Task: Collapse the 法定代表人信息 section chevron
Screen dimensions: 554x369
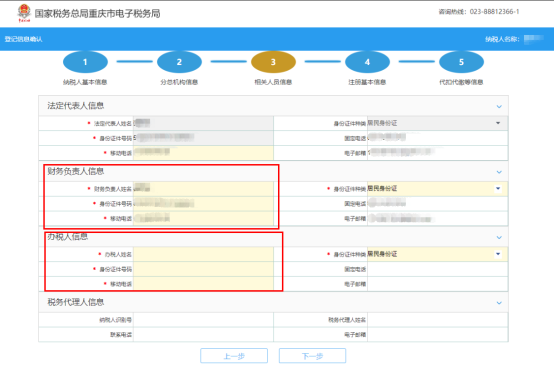Action: (499, 106)
